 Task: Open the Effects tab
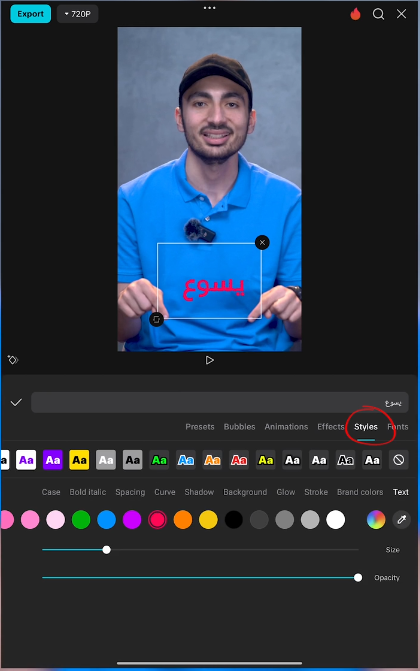click(331, 427)
